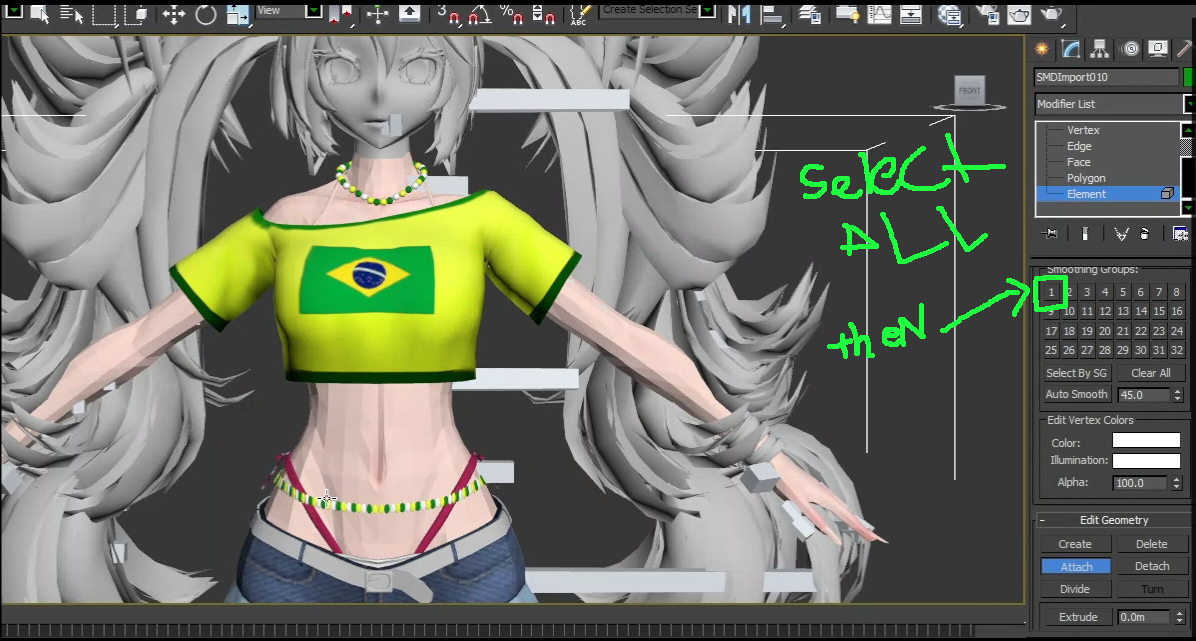
Task: Toggle the Percent Snap icon
Action: [x=510, y=13]
